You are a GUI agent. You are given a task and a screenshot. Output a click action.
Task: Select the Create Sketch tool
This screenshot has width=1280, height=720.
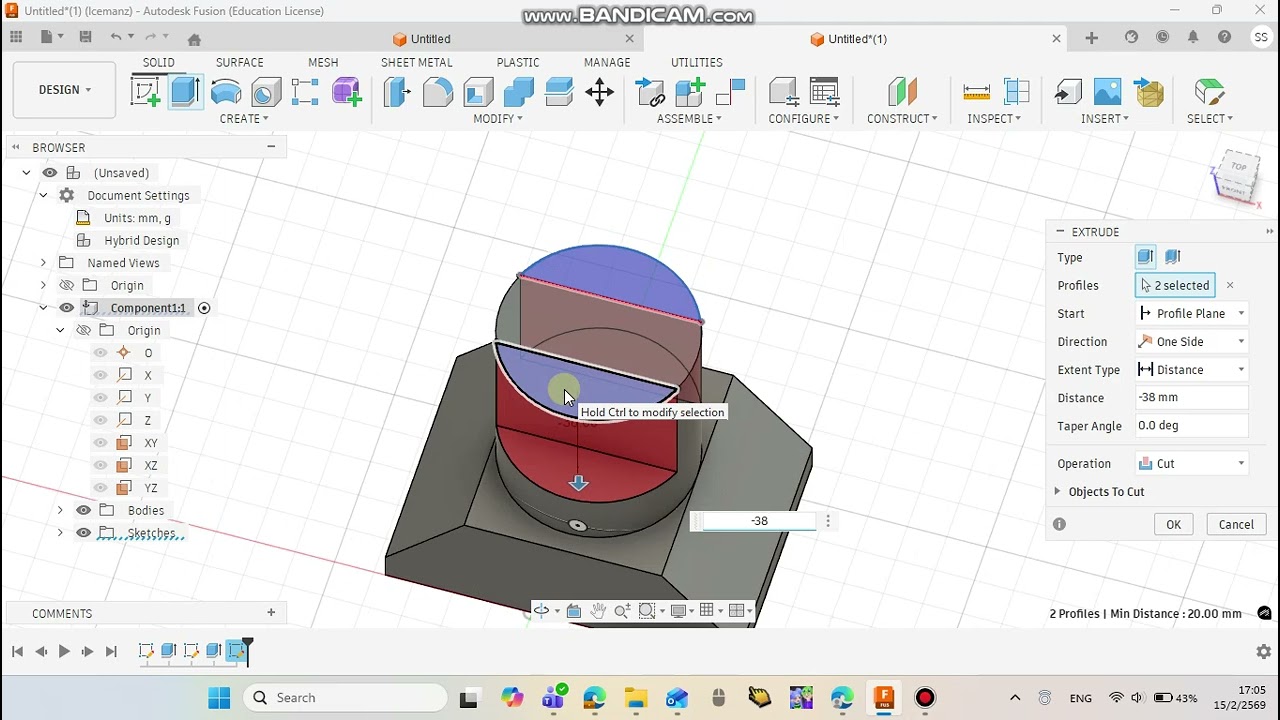[x=146, y=92]
